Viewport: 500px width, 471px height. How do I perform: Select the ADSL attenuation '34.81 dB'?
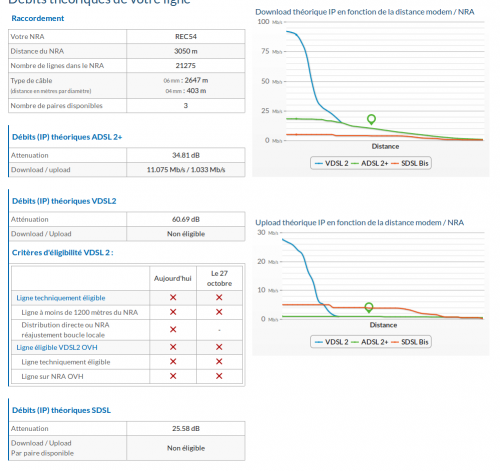(186, 155)
